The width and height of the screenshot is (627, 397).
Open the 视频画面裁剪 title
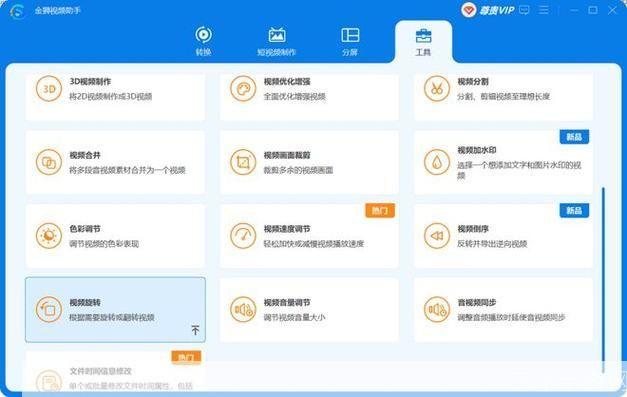287,155
